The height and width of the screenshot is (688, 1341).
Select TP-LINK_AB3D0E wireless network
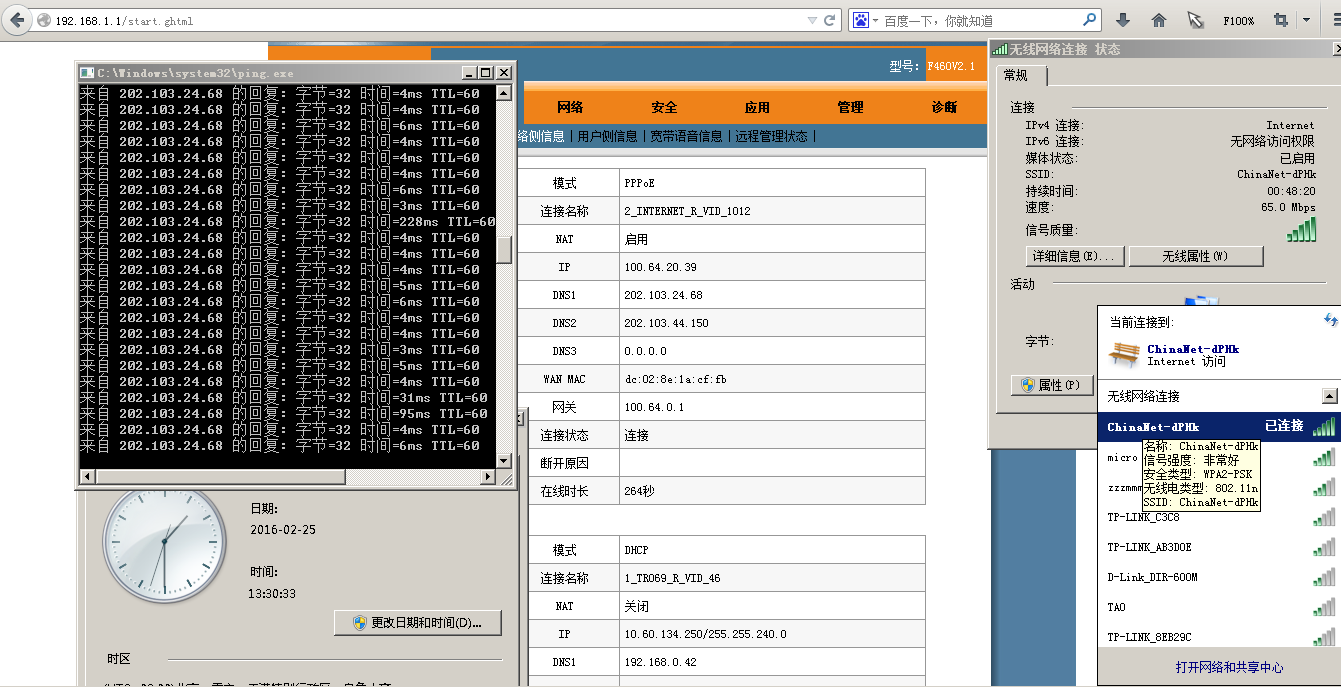coord(1220,547)
